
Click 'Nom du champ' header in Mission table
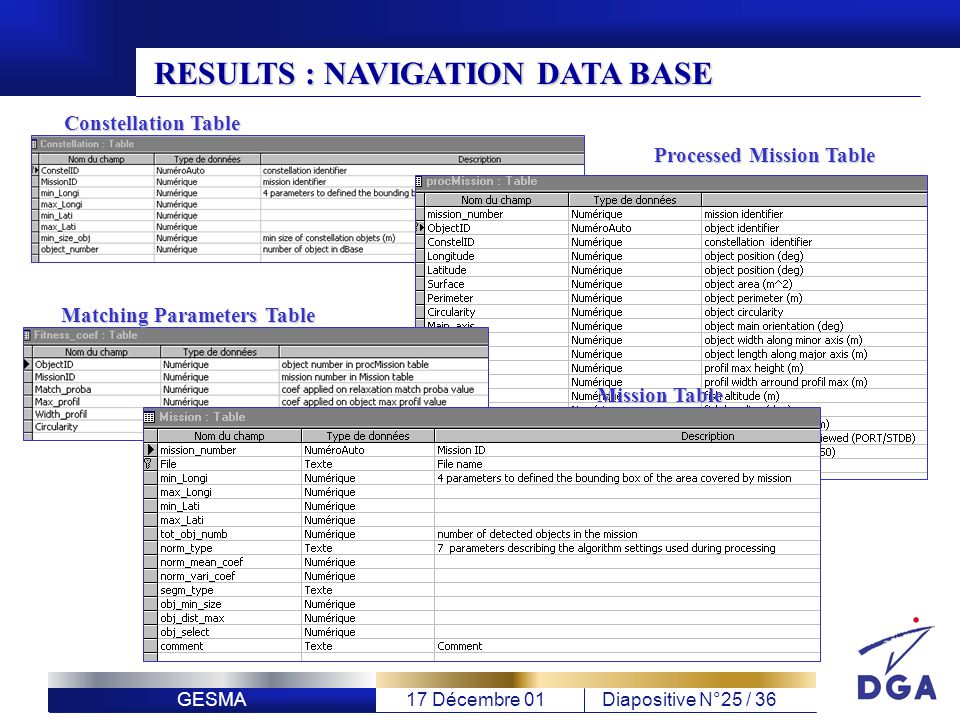pos(229,436)
